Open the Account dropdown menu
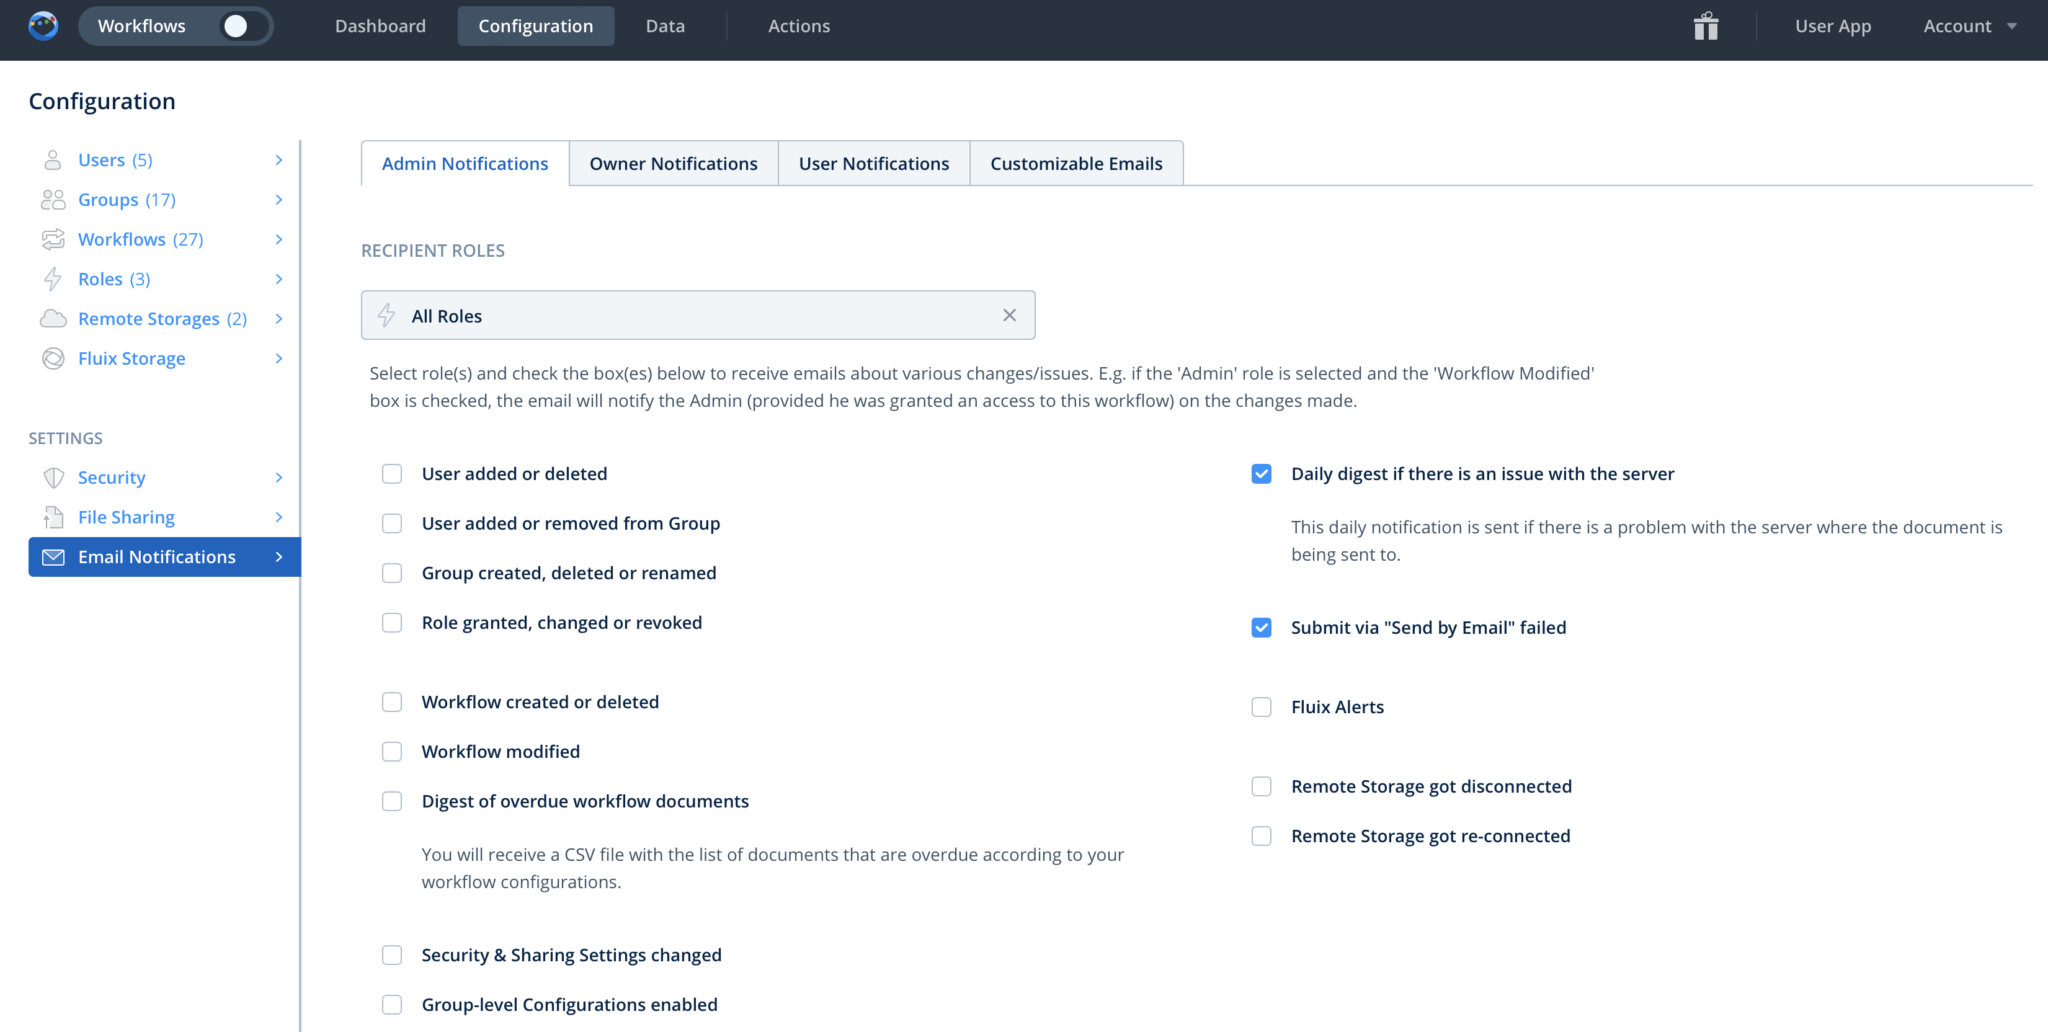This screenshot has height=1032, width=2048. [1968, 26]
